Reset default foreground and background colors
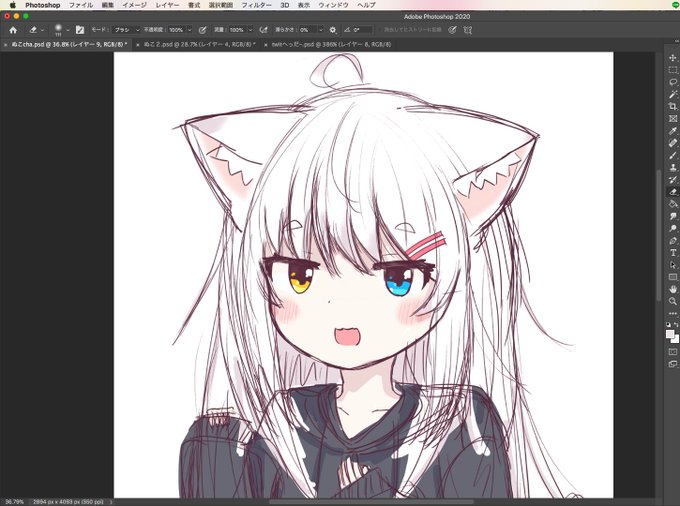 coord(668,324)
